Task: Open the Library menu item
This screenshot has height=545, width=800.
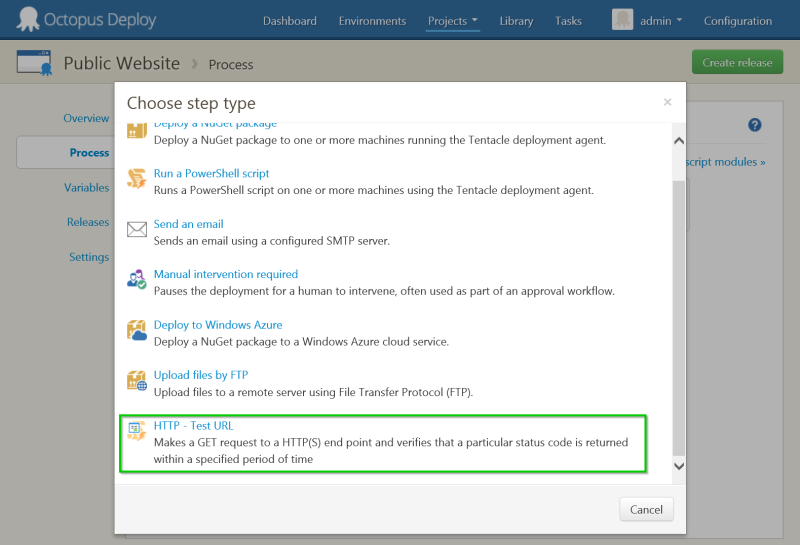Action: pos(516,21)
